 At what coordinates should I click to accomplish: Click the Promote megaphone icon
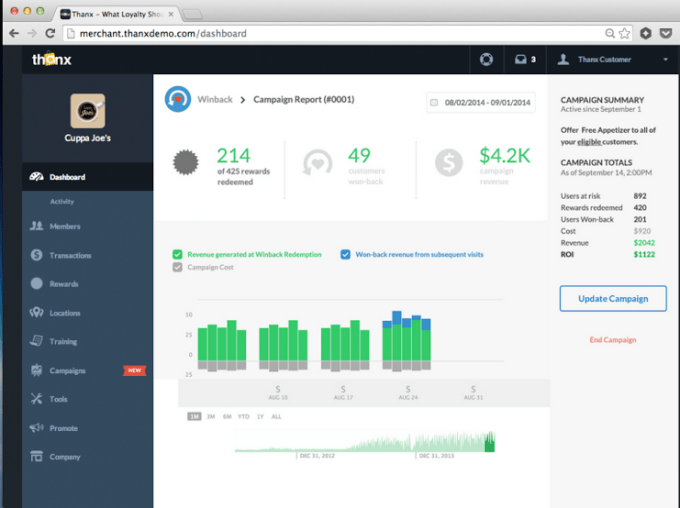click(36, 428)
